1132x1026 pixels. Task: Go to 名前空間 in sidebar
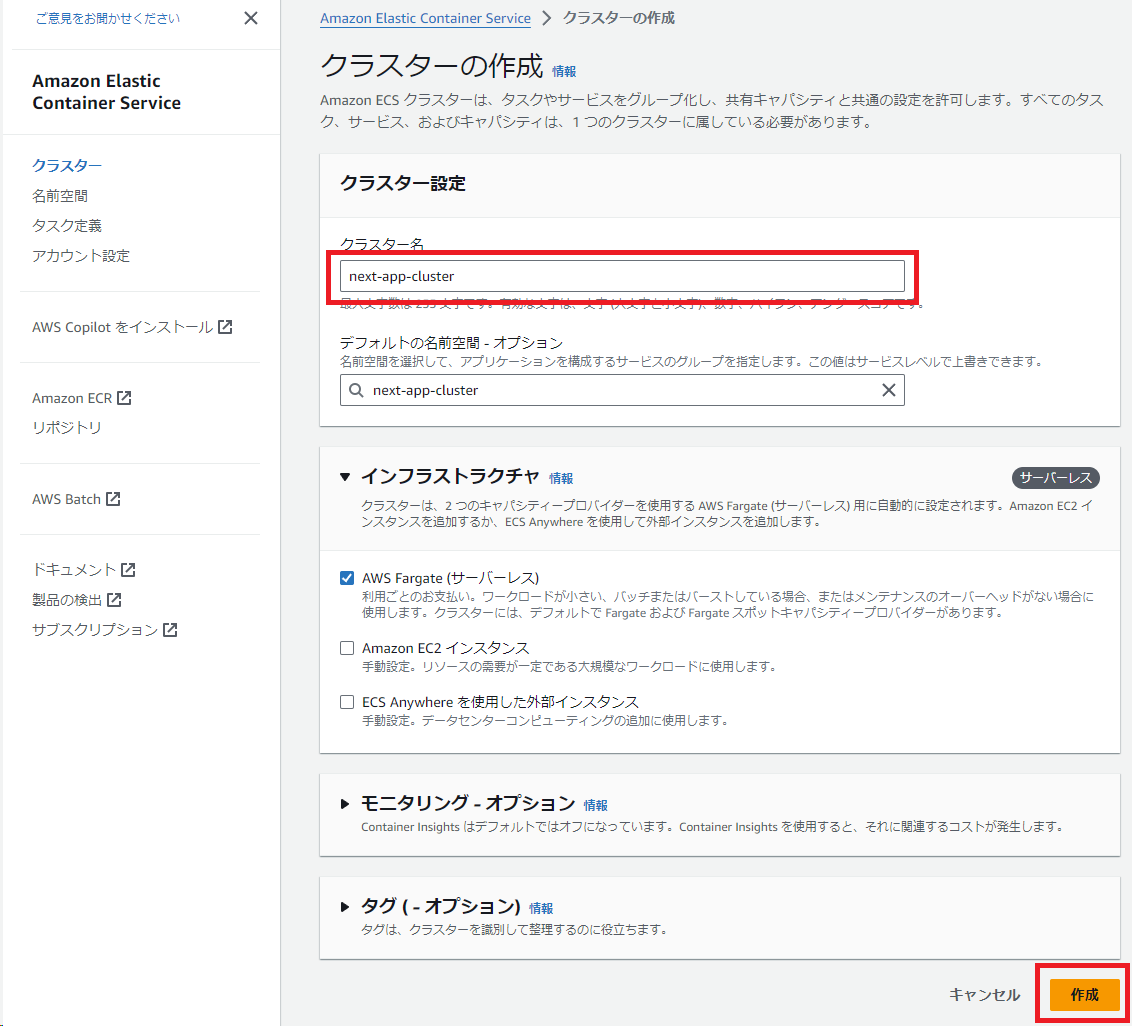pos(60,196)
